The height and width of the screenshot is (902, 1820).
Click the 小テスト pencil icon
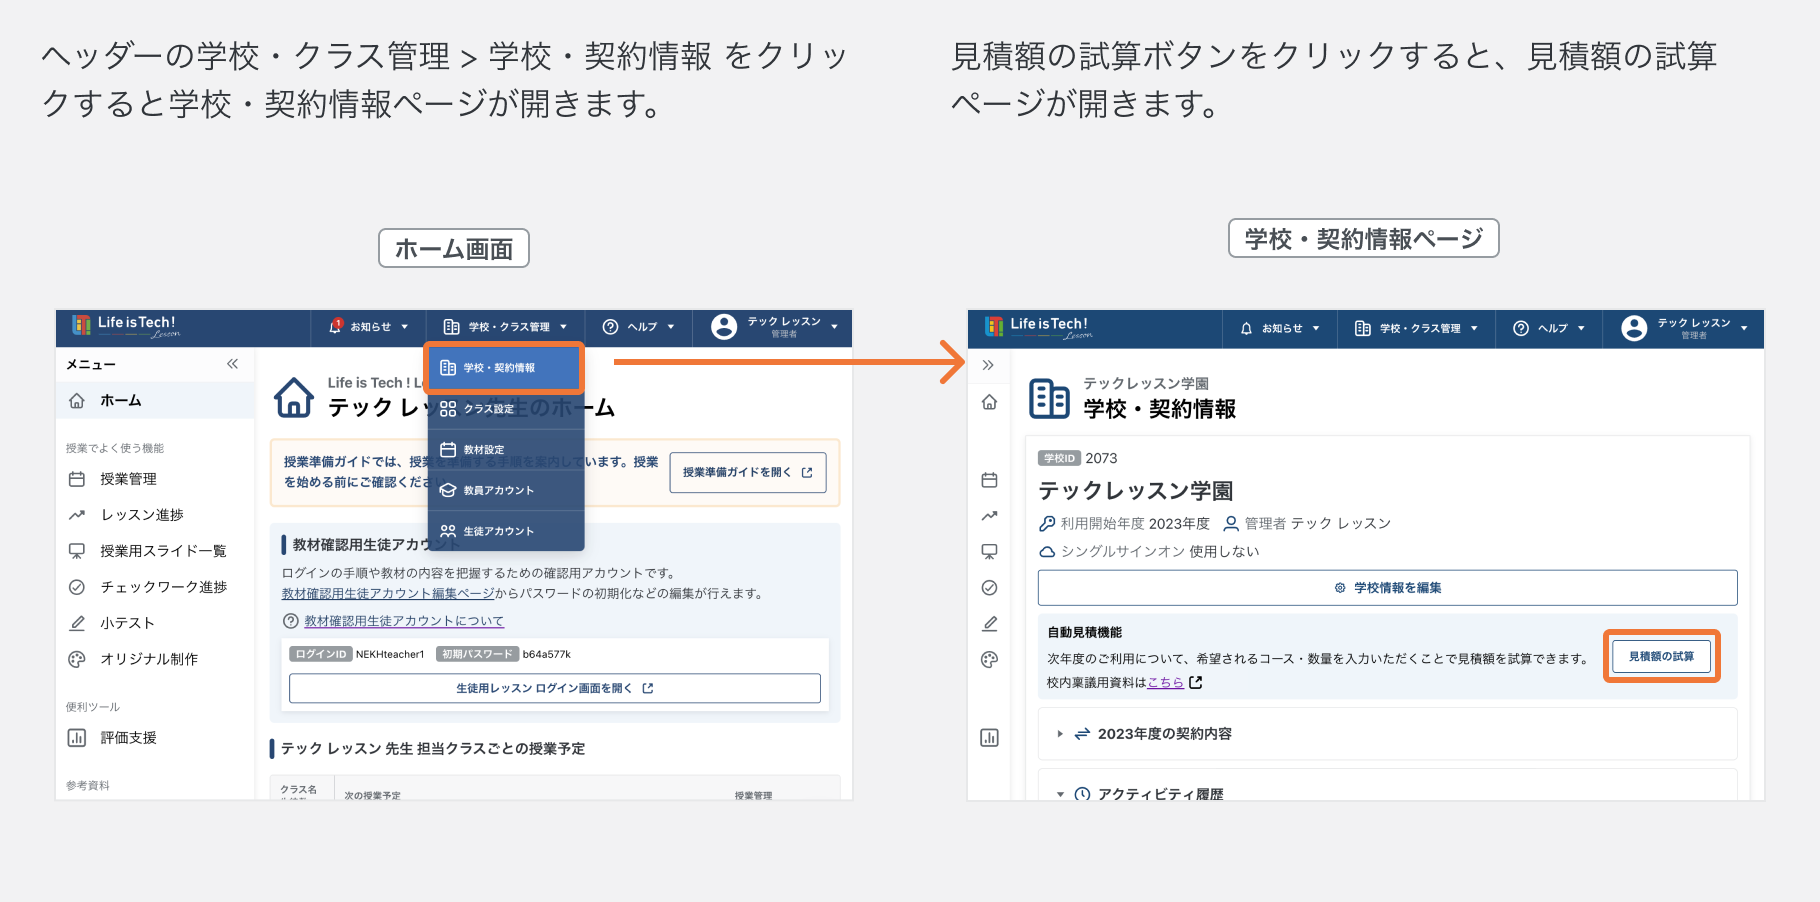78,622
